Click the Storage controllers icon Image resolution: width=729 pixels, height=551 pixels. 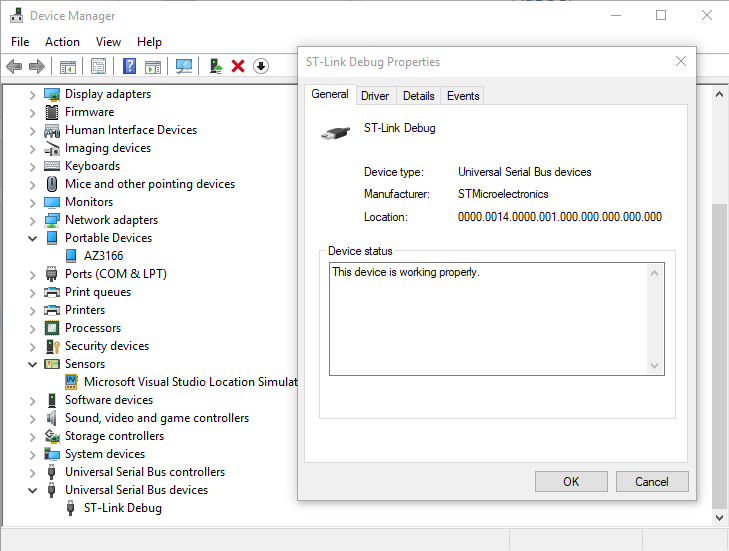[x=52, y=436]
